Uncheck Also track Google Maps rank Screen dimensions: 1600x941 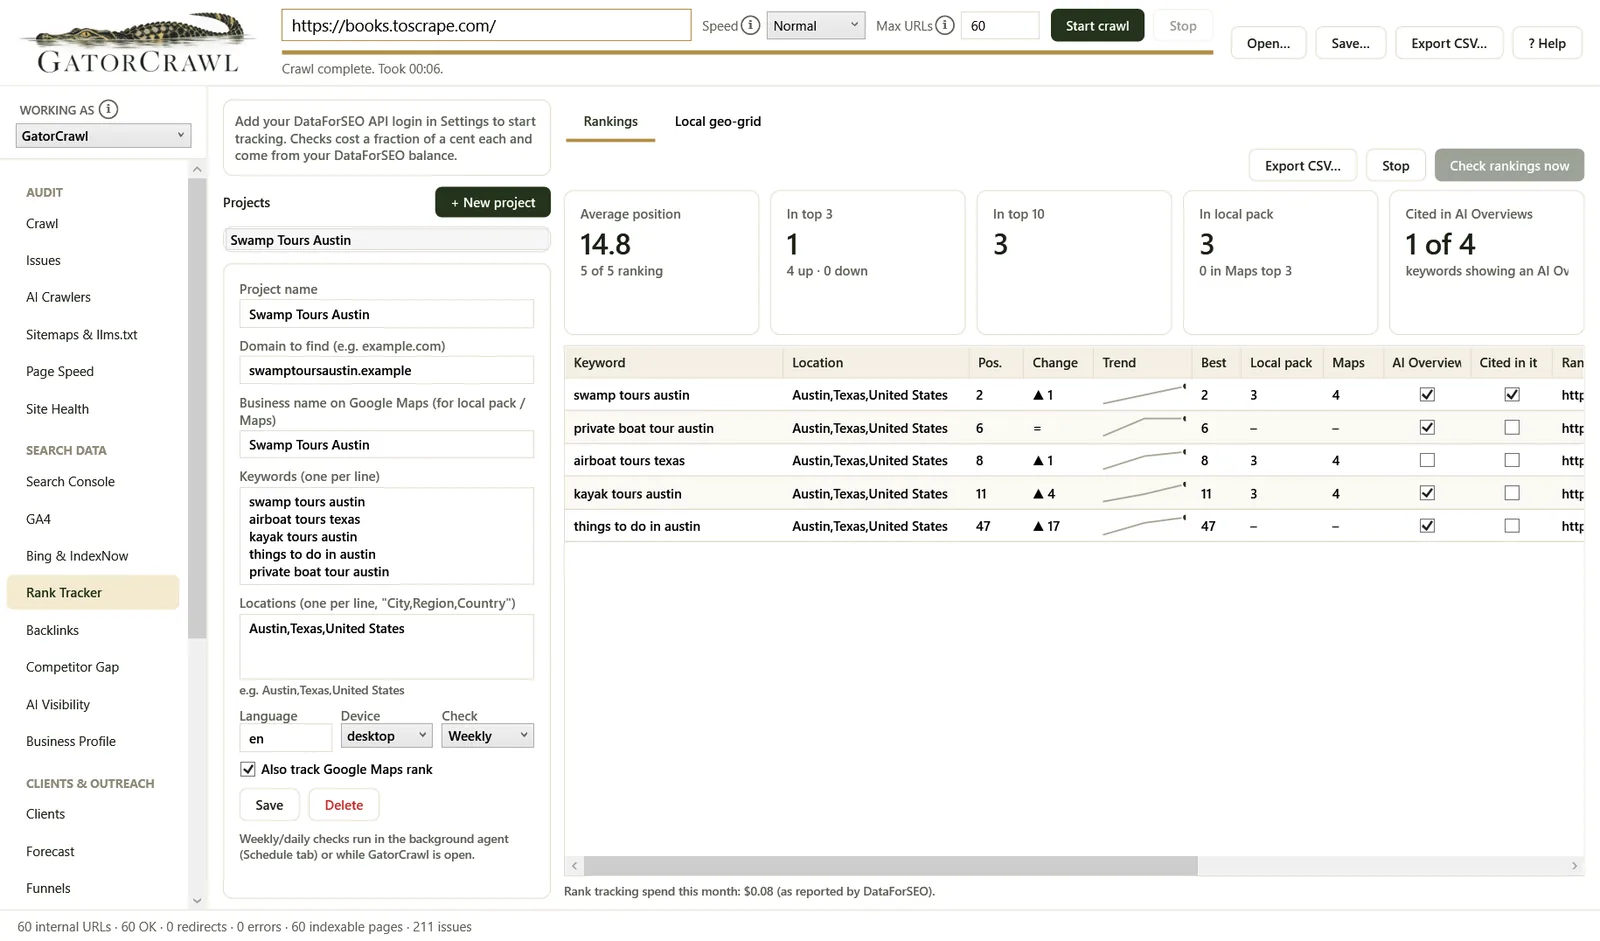(x=248, y=770)
